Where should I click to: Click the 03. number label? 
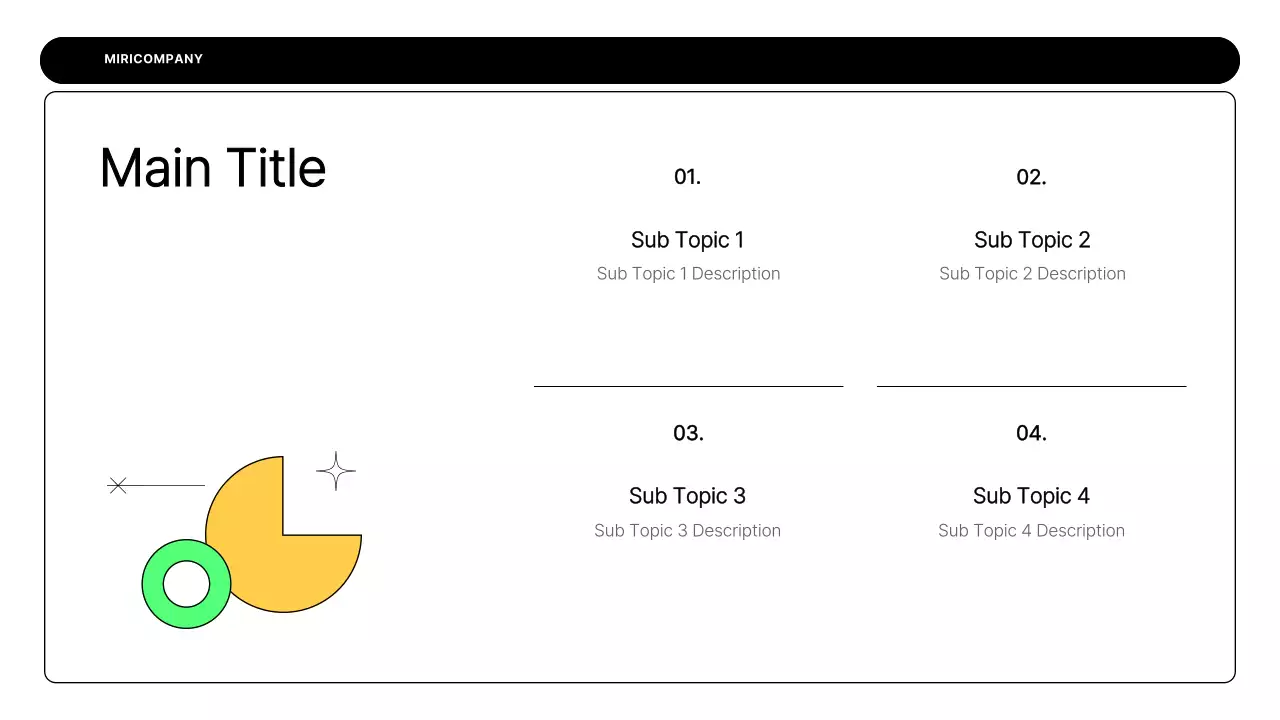point(688,433)
